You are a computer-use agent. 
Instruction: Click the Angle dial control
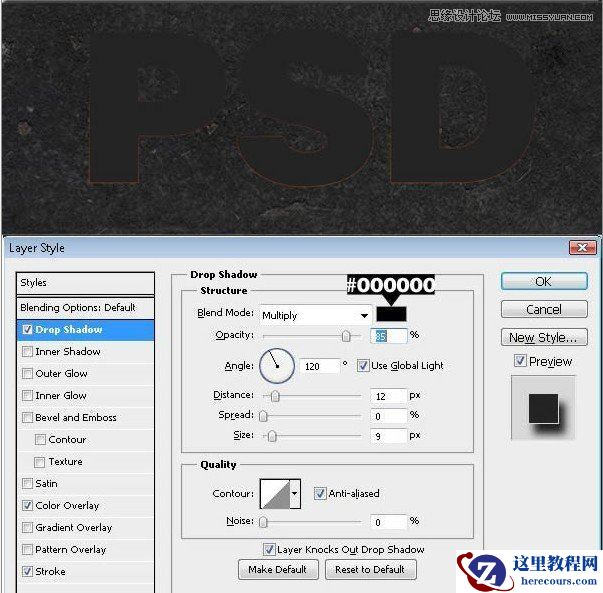point(277,366)
